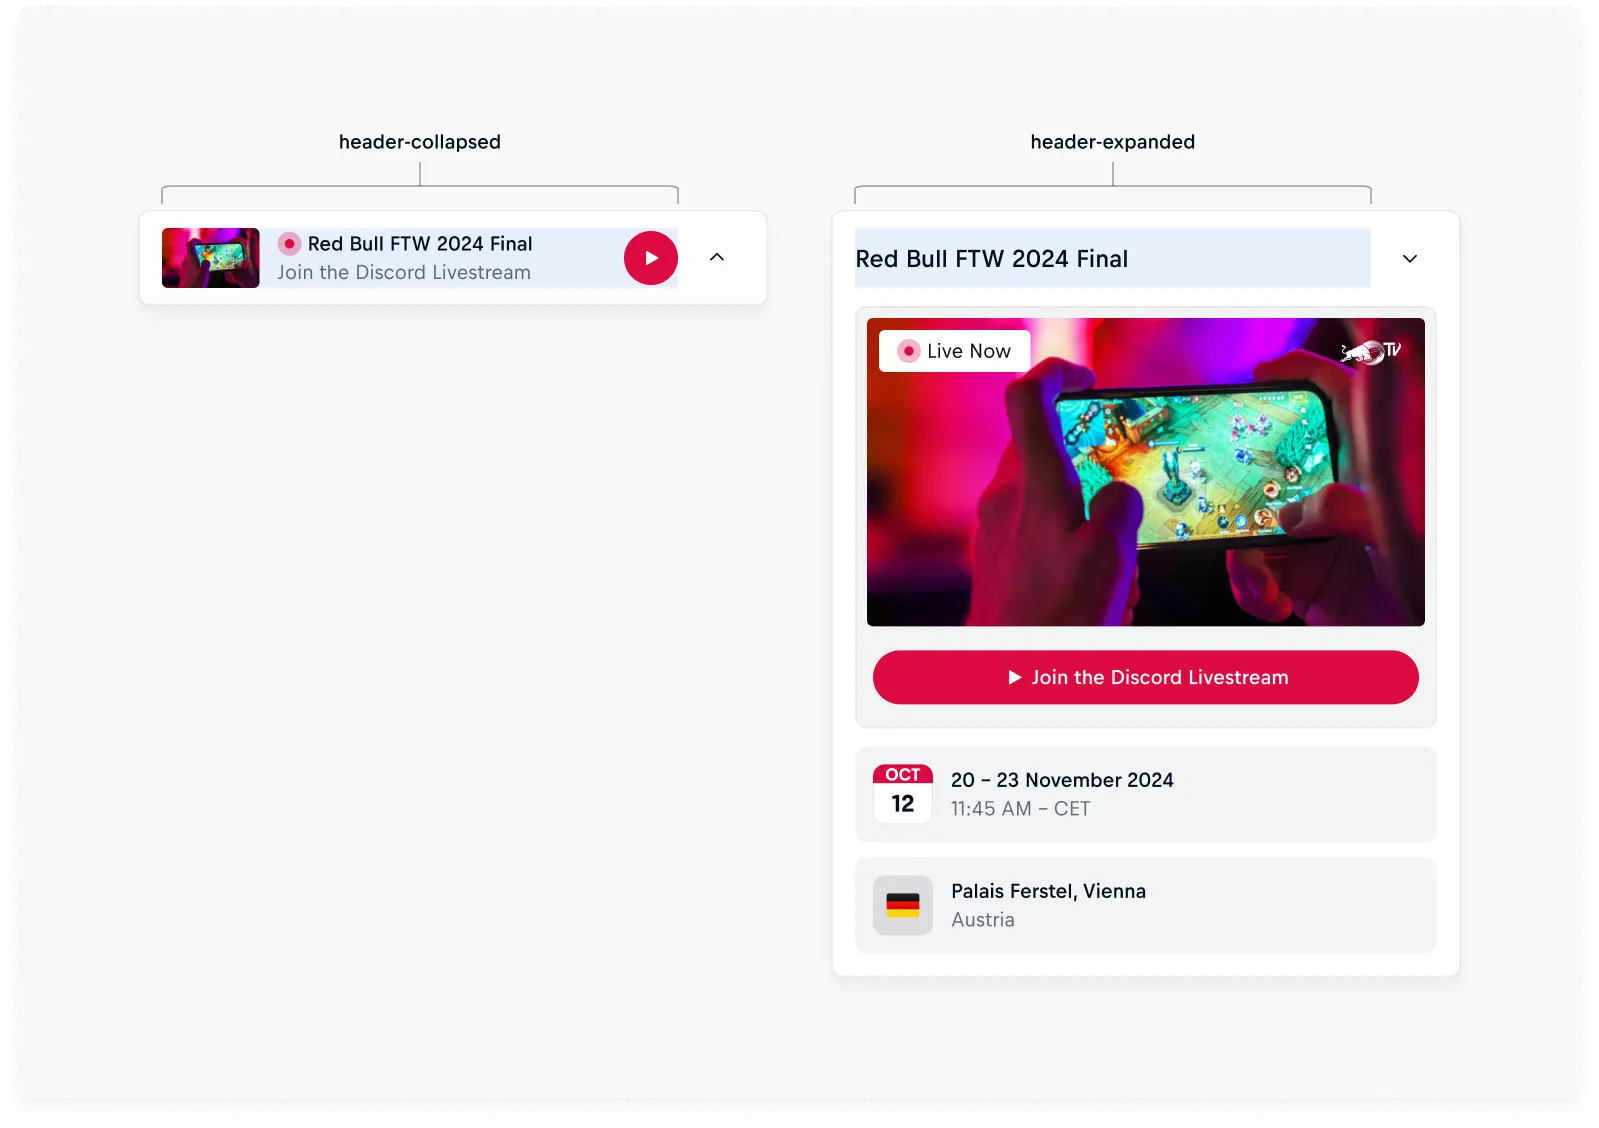The image size is (1599, 1128).
Task: Click the 'Live Now' badge on the video
Action: tap(954, 351)
